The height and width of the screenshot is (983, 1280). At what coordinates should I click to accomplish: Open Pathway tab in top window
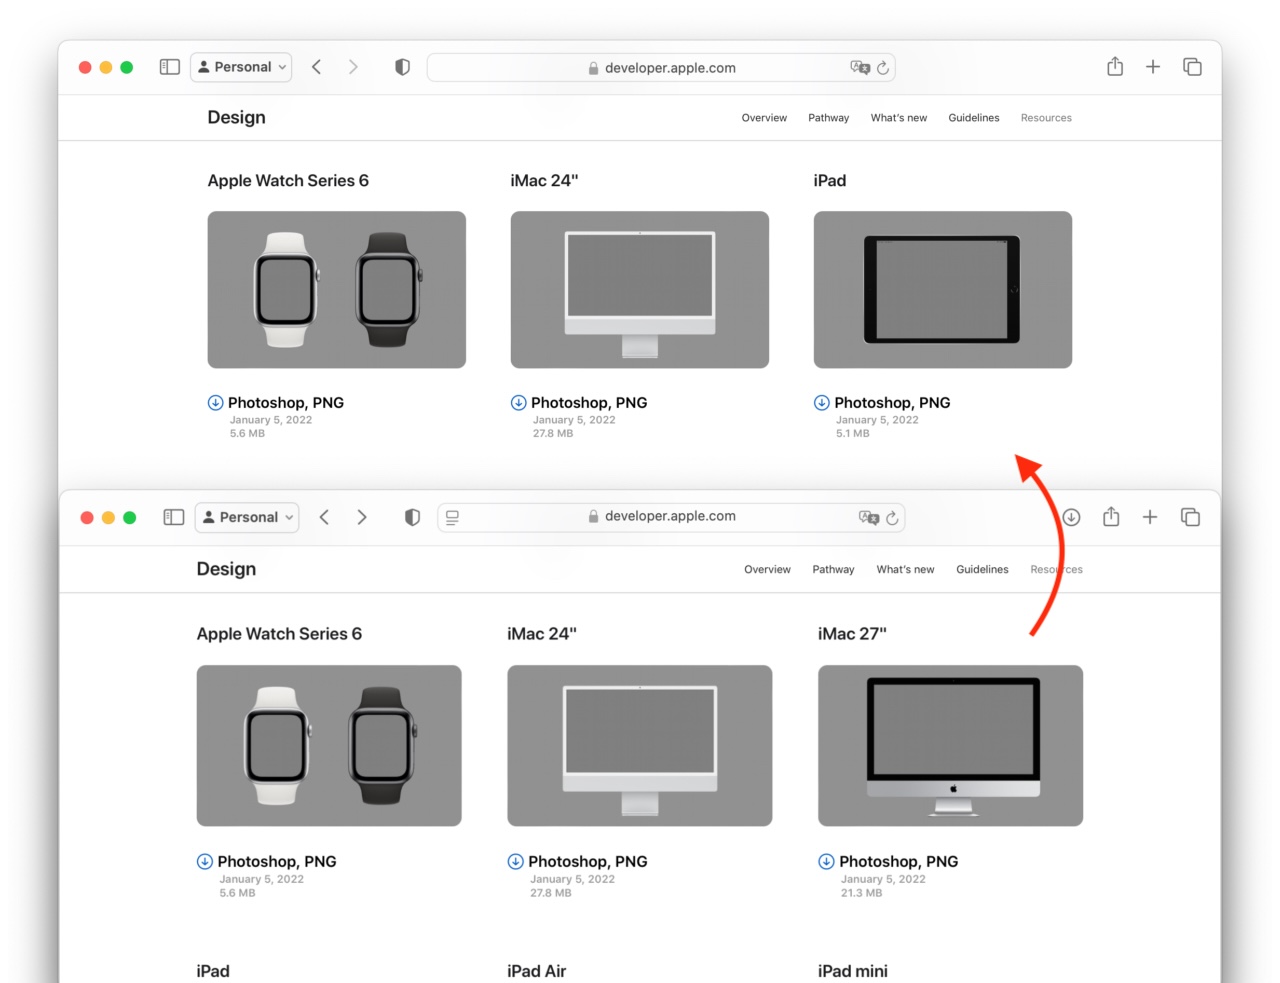(828, 118)
